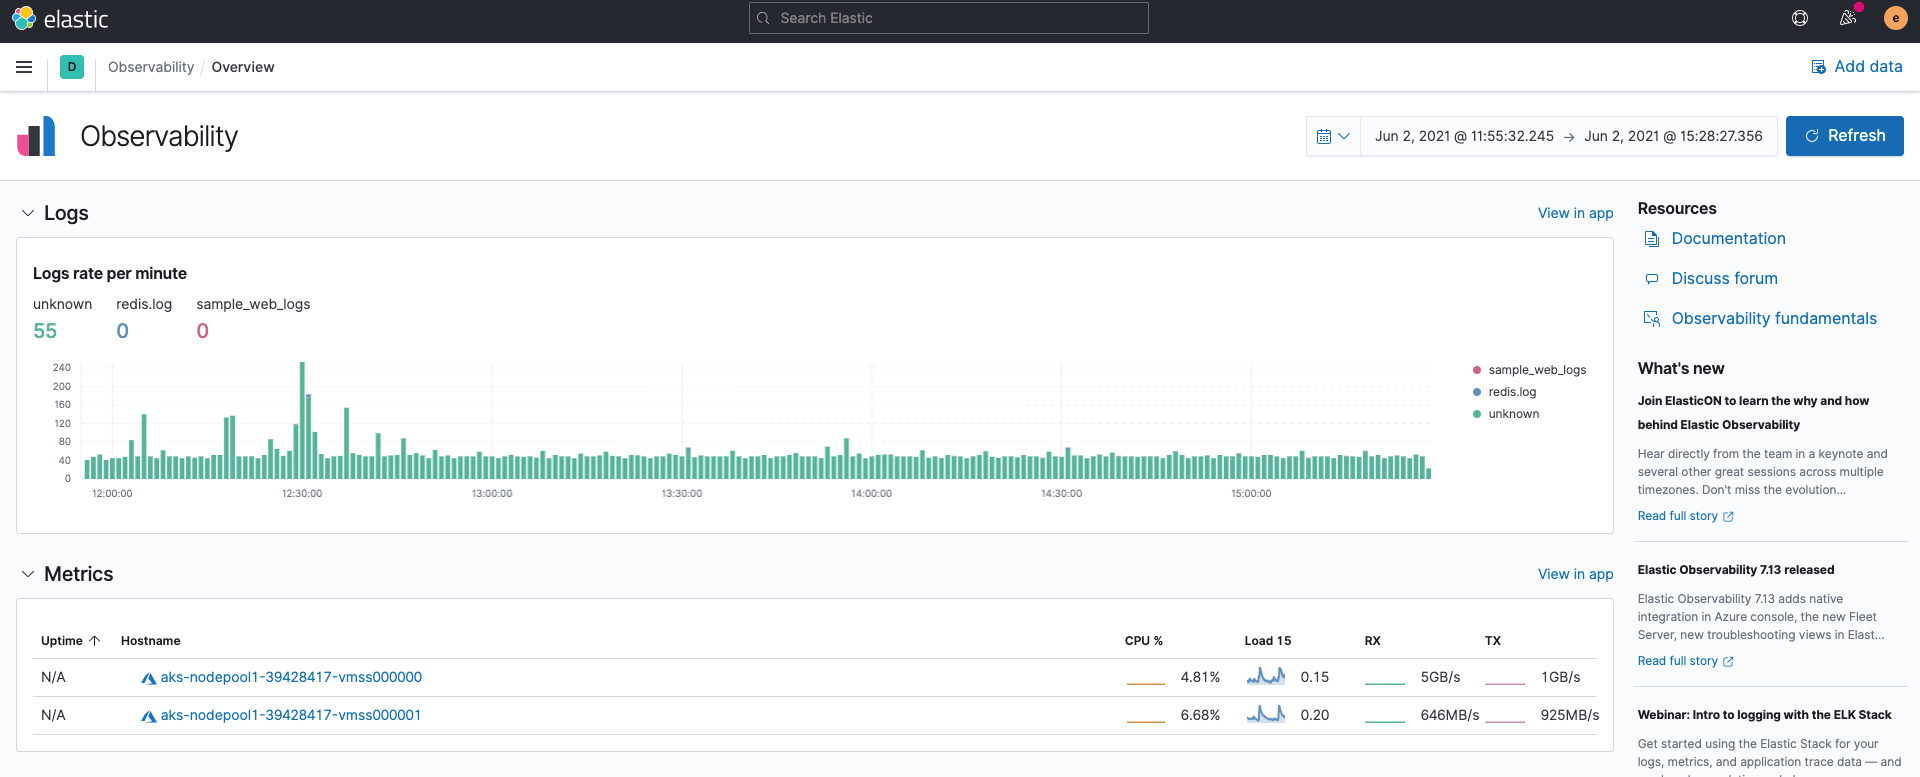
Task: Click the Elastic Observability 7.13 released headline
Action: (1736, 570)
